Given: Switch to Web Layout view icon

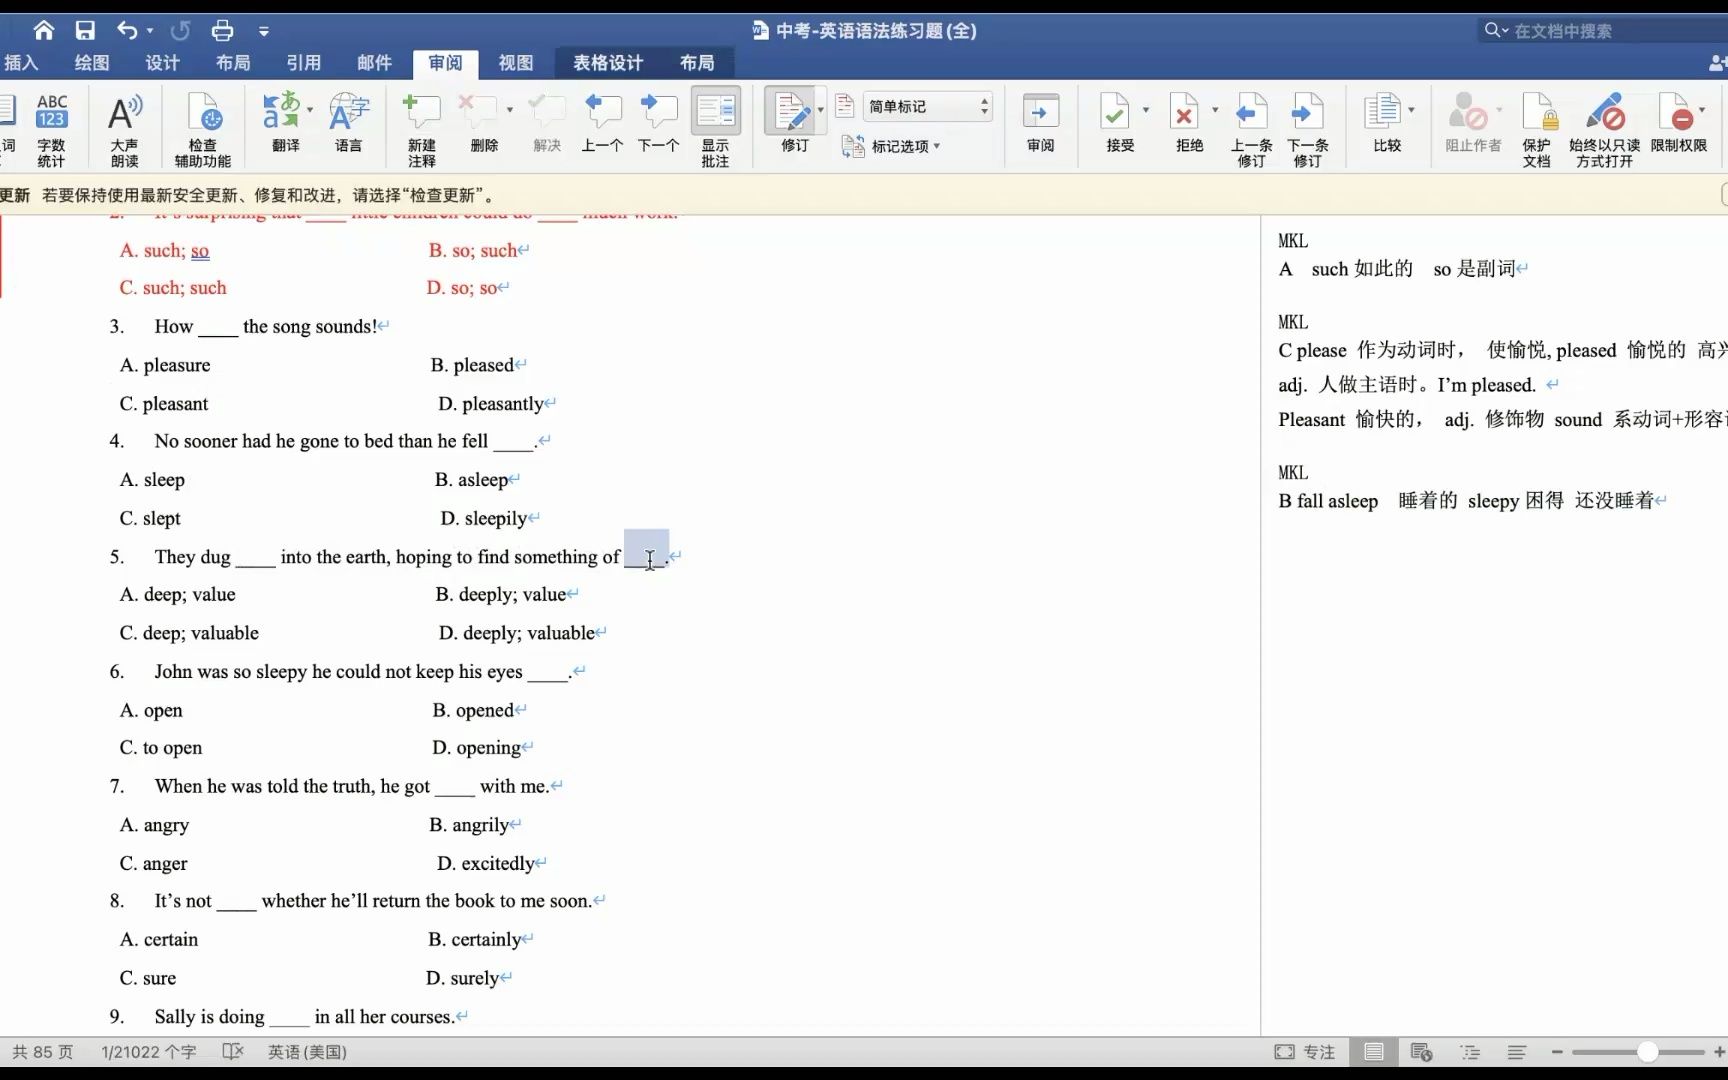Looking at the screenshot, I should coord(1421,1052).
